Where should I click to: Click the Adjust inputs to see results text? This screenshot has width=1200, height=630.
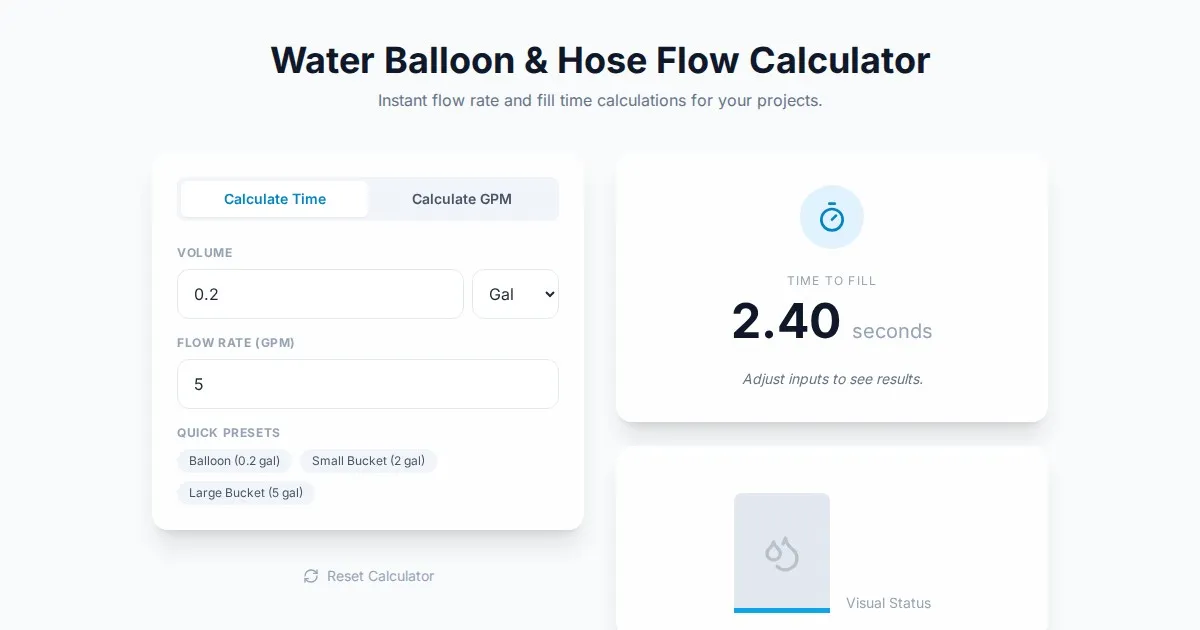coord(832,379)
